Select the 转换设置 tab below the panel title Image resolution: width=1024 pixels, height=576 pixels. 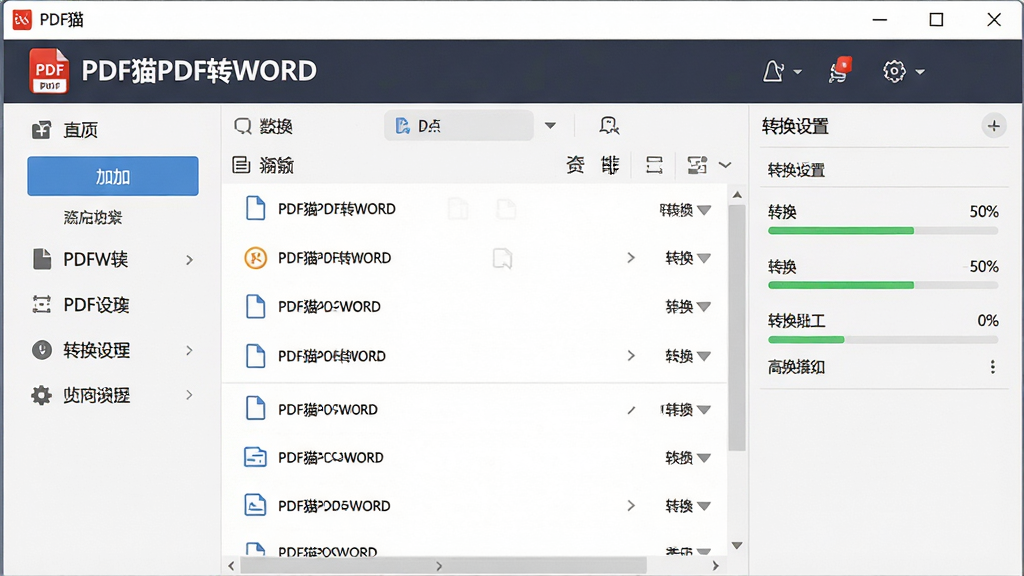tap(796, 170)
